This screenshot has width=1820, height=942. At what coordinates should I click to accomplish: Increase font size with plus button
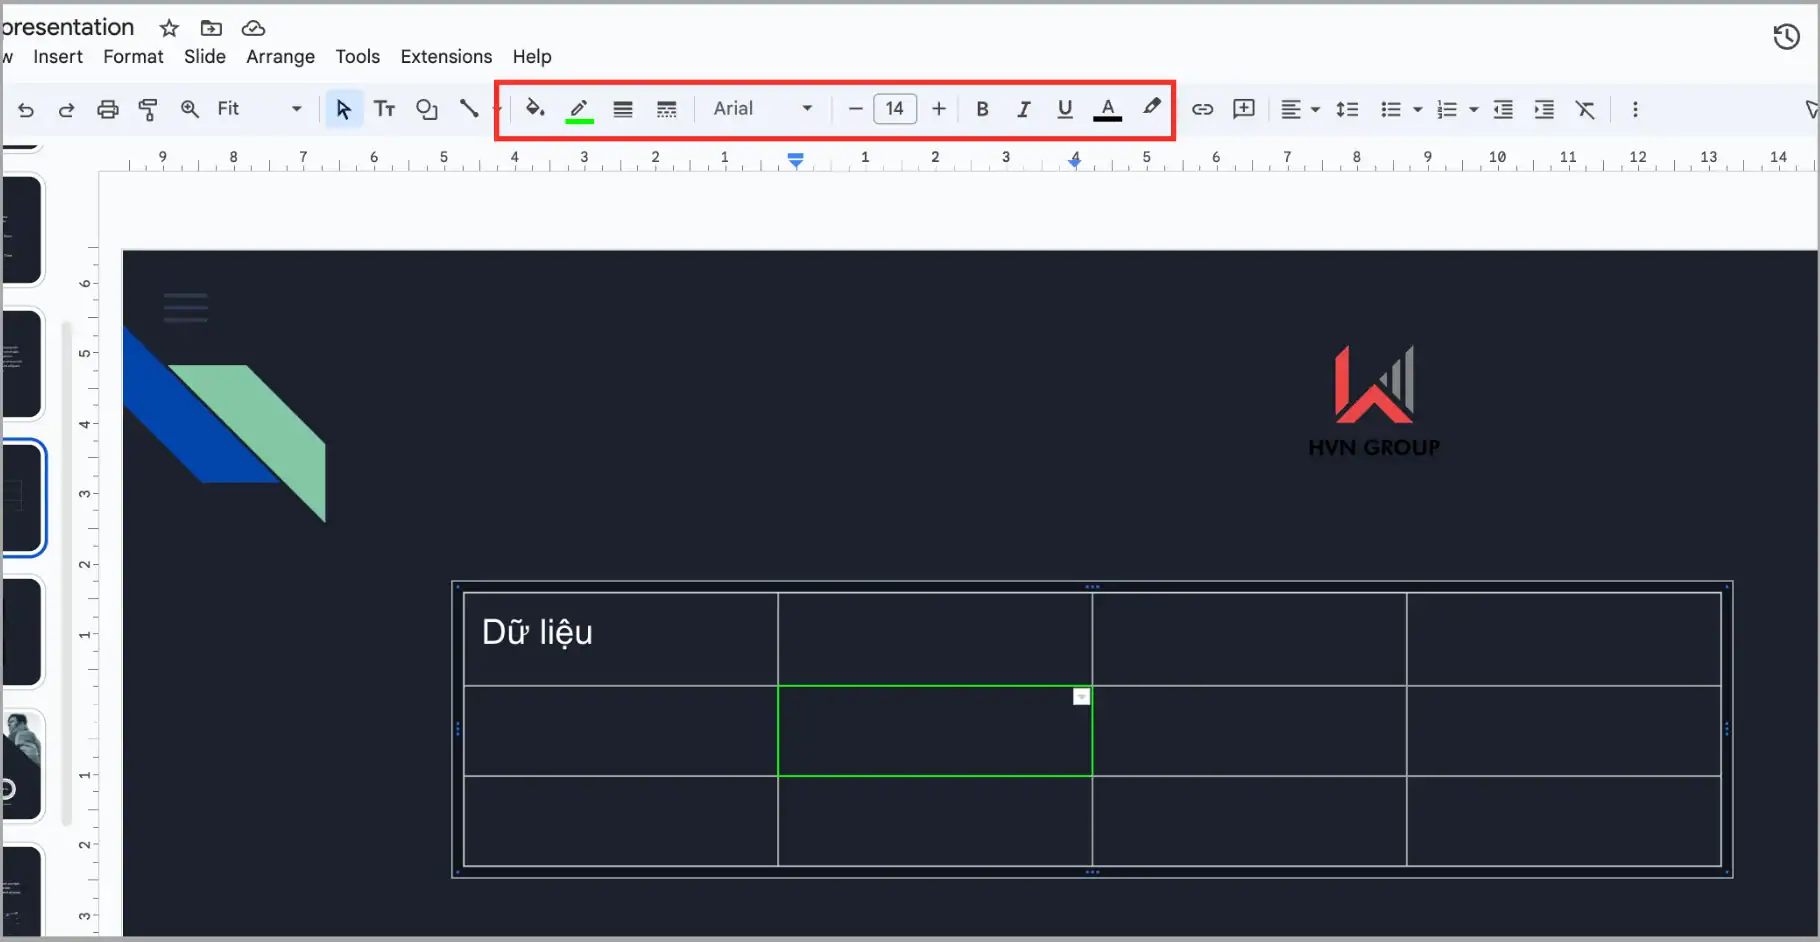938,109
